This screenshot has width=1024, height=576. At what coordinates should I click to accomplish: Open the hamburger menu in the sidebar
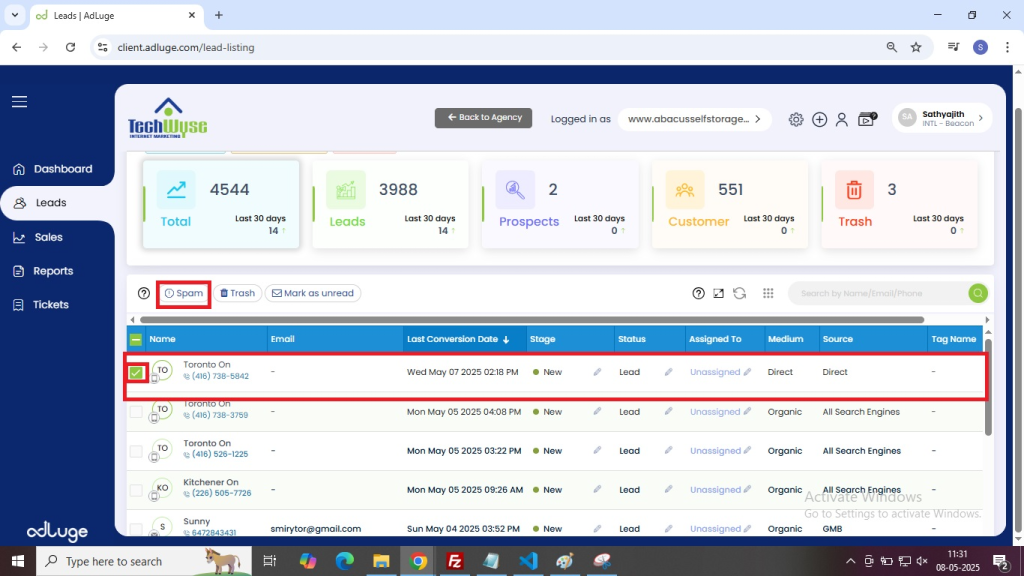pyautogui.click(x=20, y=102)
